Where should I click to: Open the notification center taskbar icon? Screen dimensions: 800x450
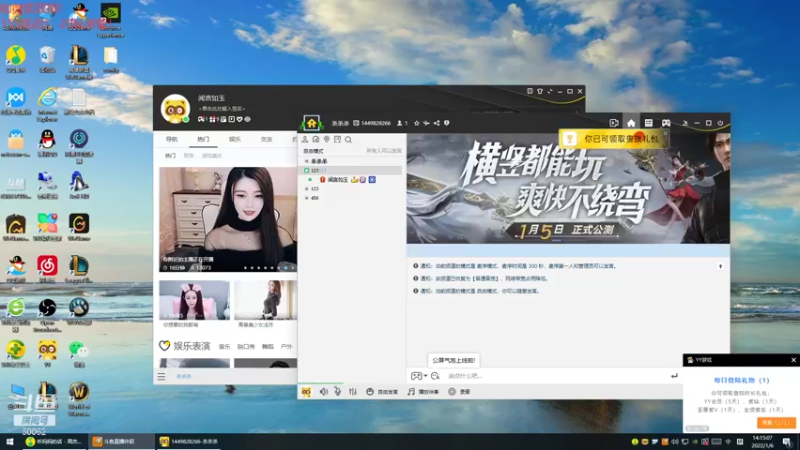pyautogui.click(x=787, y=442)
